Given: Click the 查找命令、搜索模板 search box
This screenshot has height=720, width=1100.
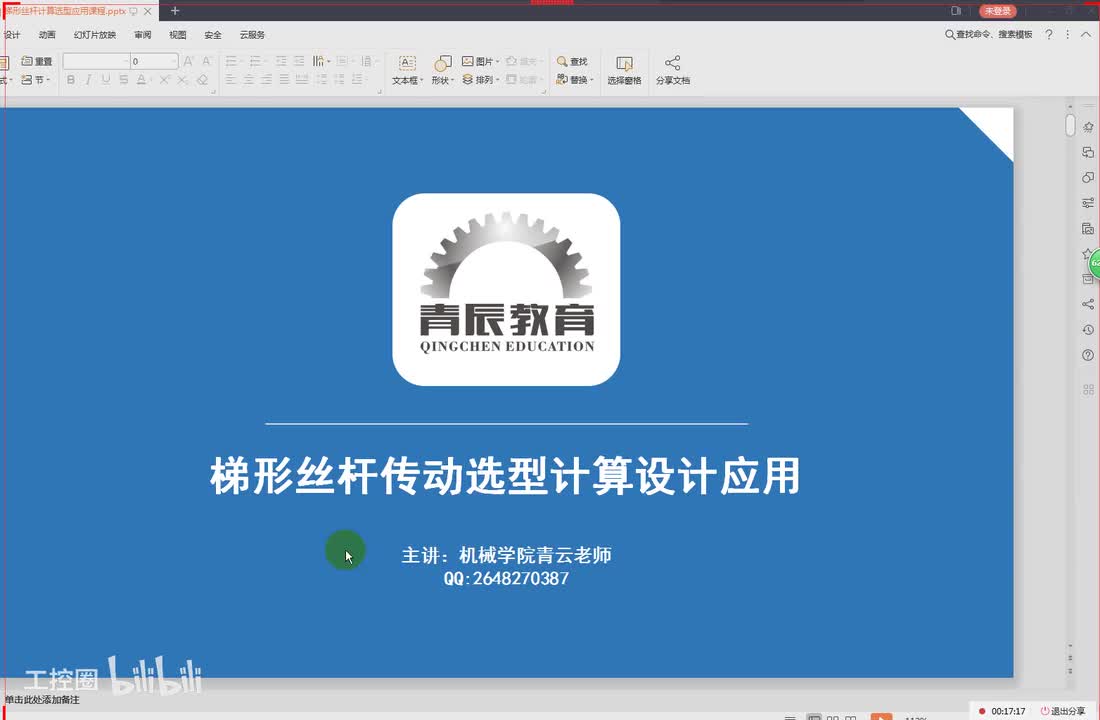Looking at the screenshot, I should point(988,34).
